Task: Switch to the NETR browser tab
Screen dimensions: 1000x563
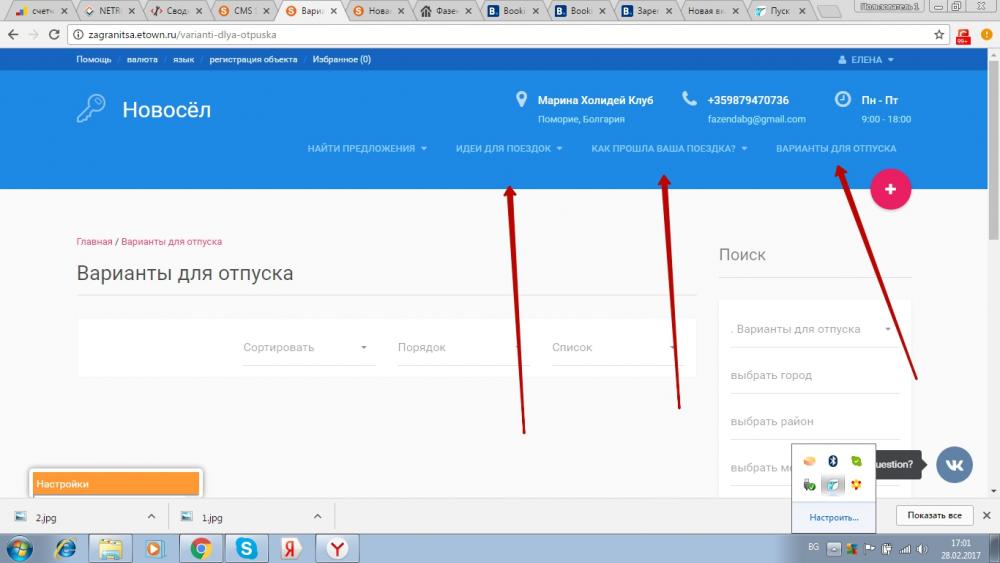Action: tap(109, 11)
